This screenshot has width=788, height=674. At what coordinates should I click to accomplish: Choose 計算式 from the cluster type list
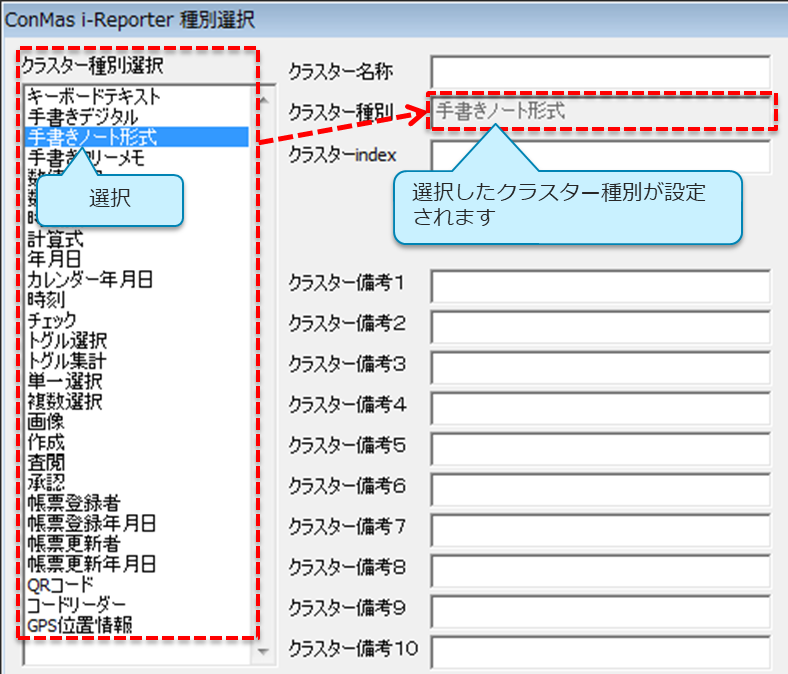(56, 240)
